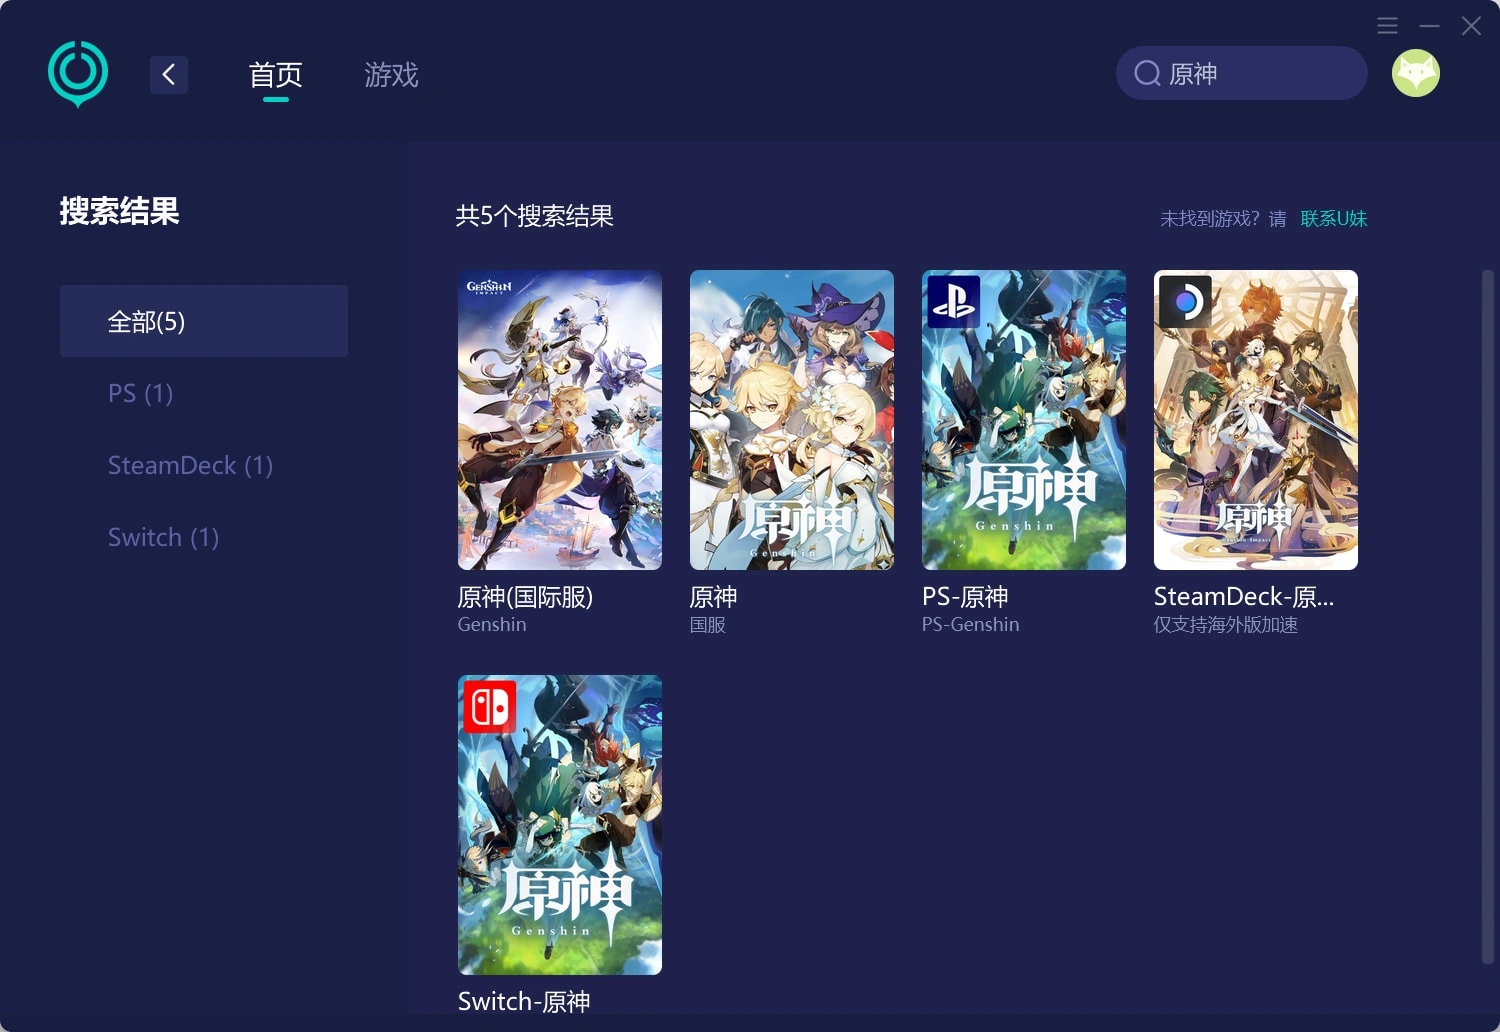Open the PS-原神 game cover

[1024, 420]
